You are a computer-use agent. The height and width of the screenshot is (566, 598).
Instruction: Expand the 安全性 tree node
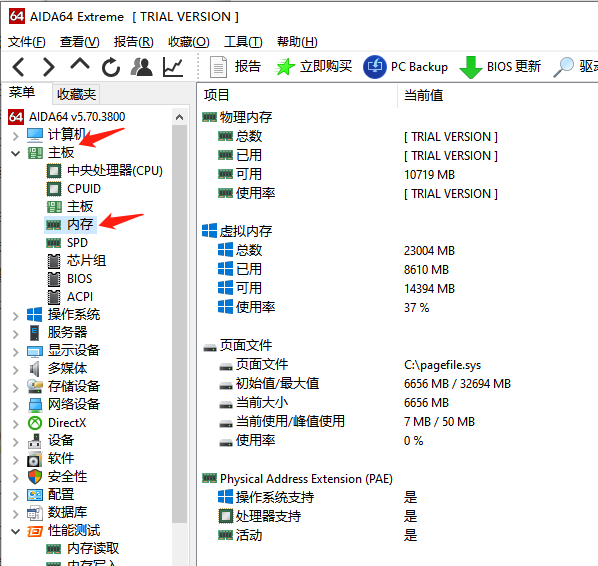[16, 478]
